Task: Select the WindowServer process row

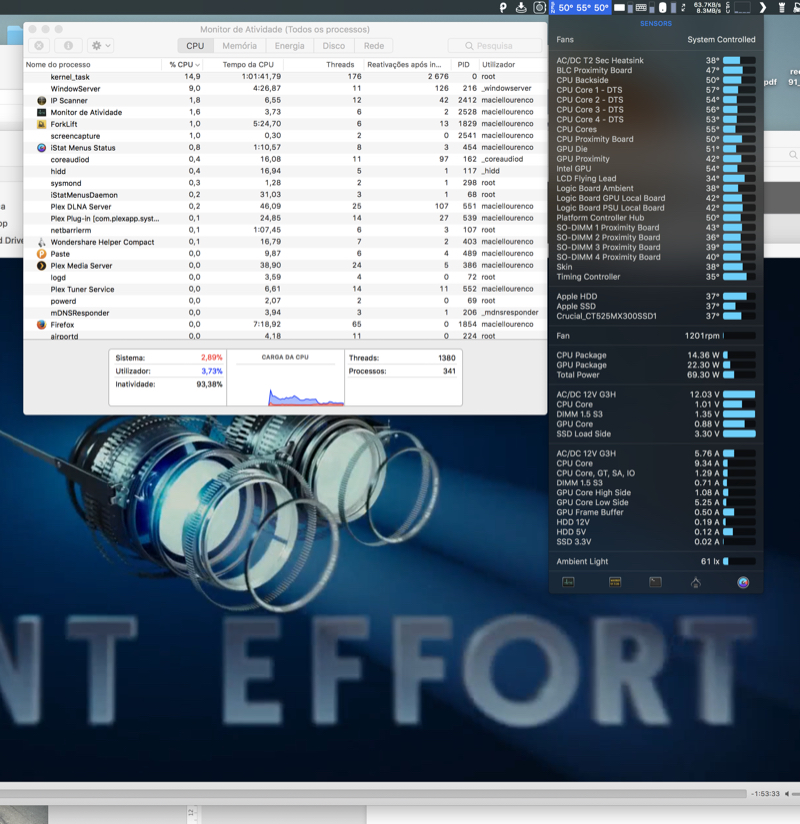Action: tap(285, 88)
